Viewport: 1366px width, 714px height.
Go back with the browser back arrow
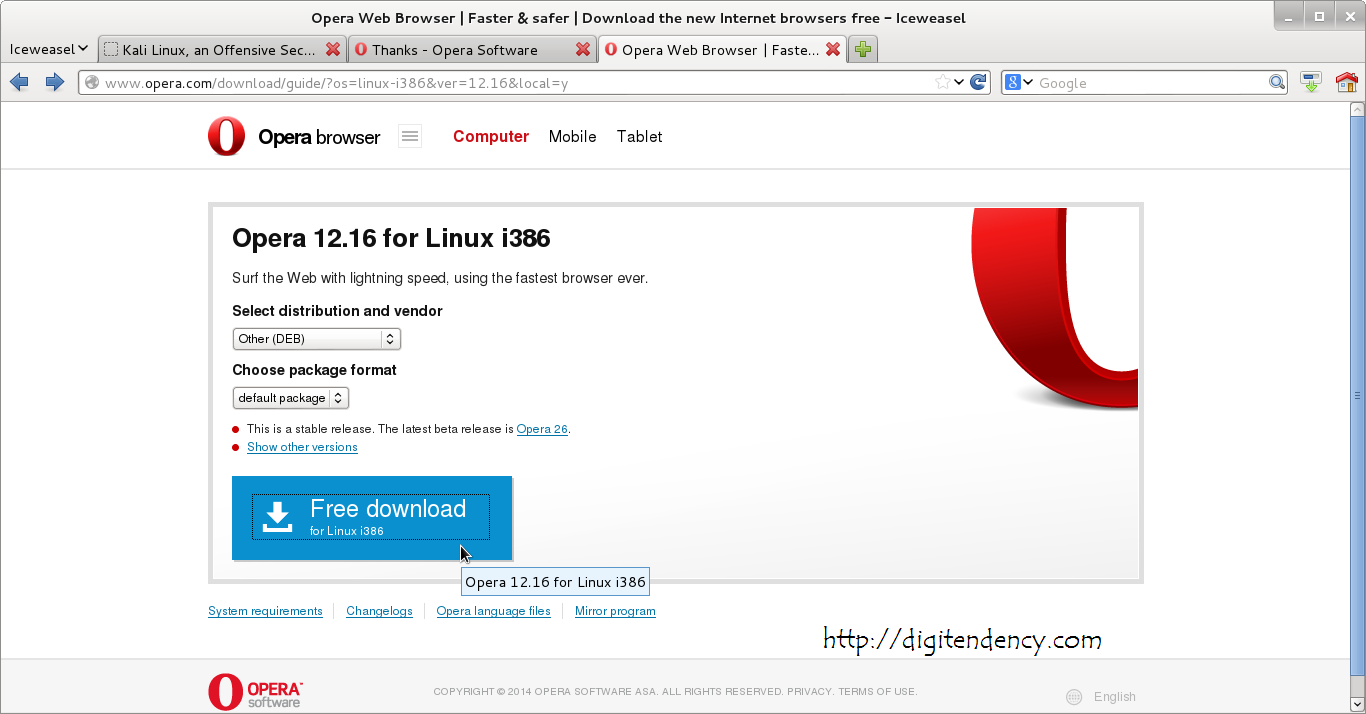[19, 82]
